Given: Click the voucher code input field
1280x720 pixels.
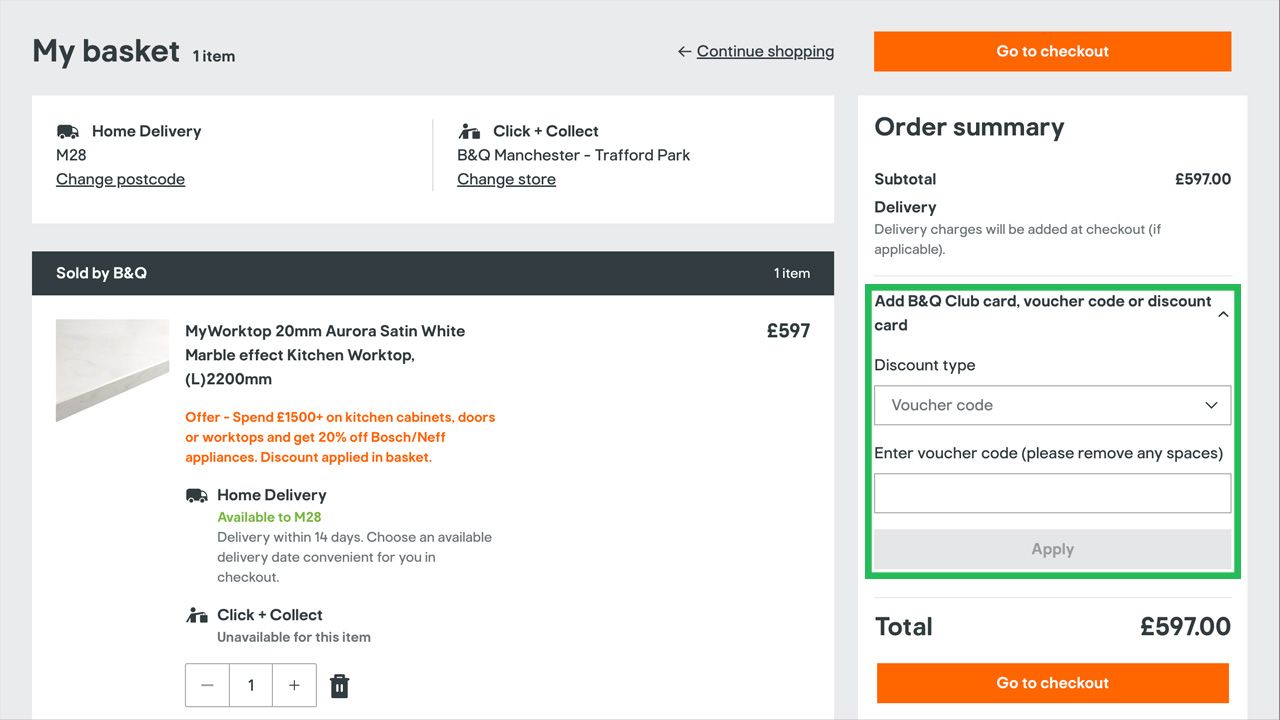Looking at the screenshot, I should 1052,493.
